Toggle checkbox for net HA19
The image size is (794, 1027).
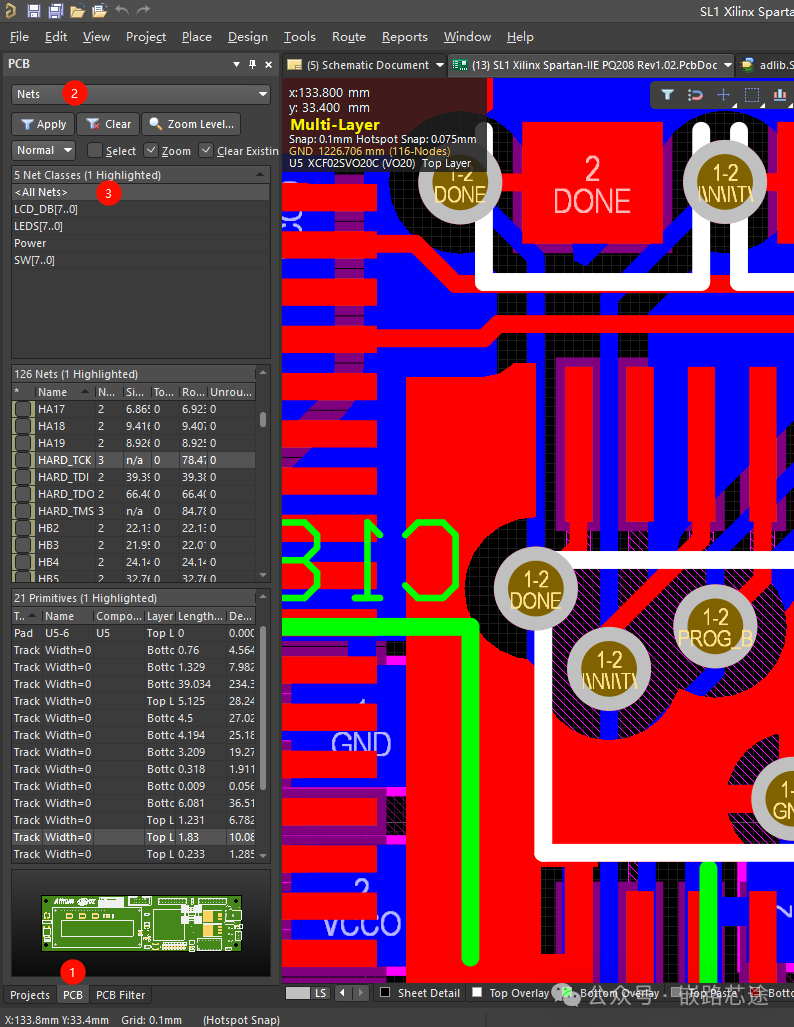click(x=24, y=443)
